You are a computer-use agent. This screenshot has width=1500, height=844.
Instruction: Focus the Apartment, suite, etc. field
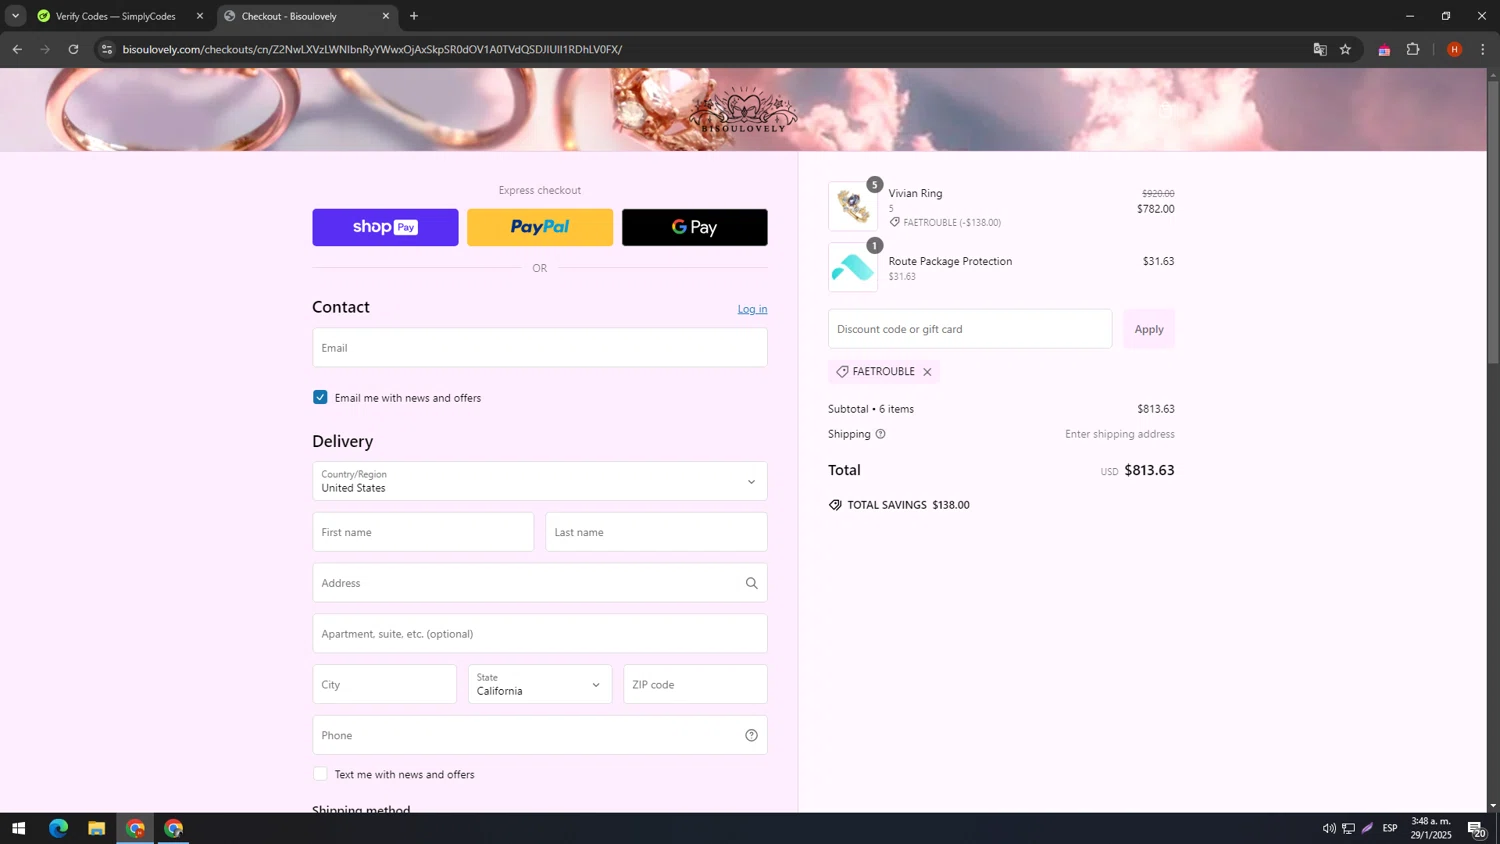pos(540,634)
